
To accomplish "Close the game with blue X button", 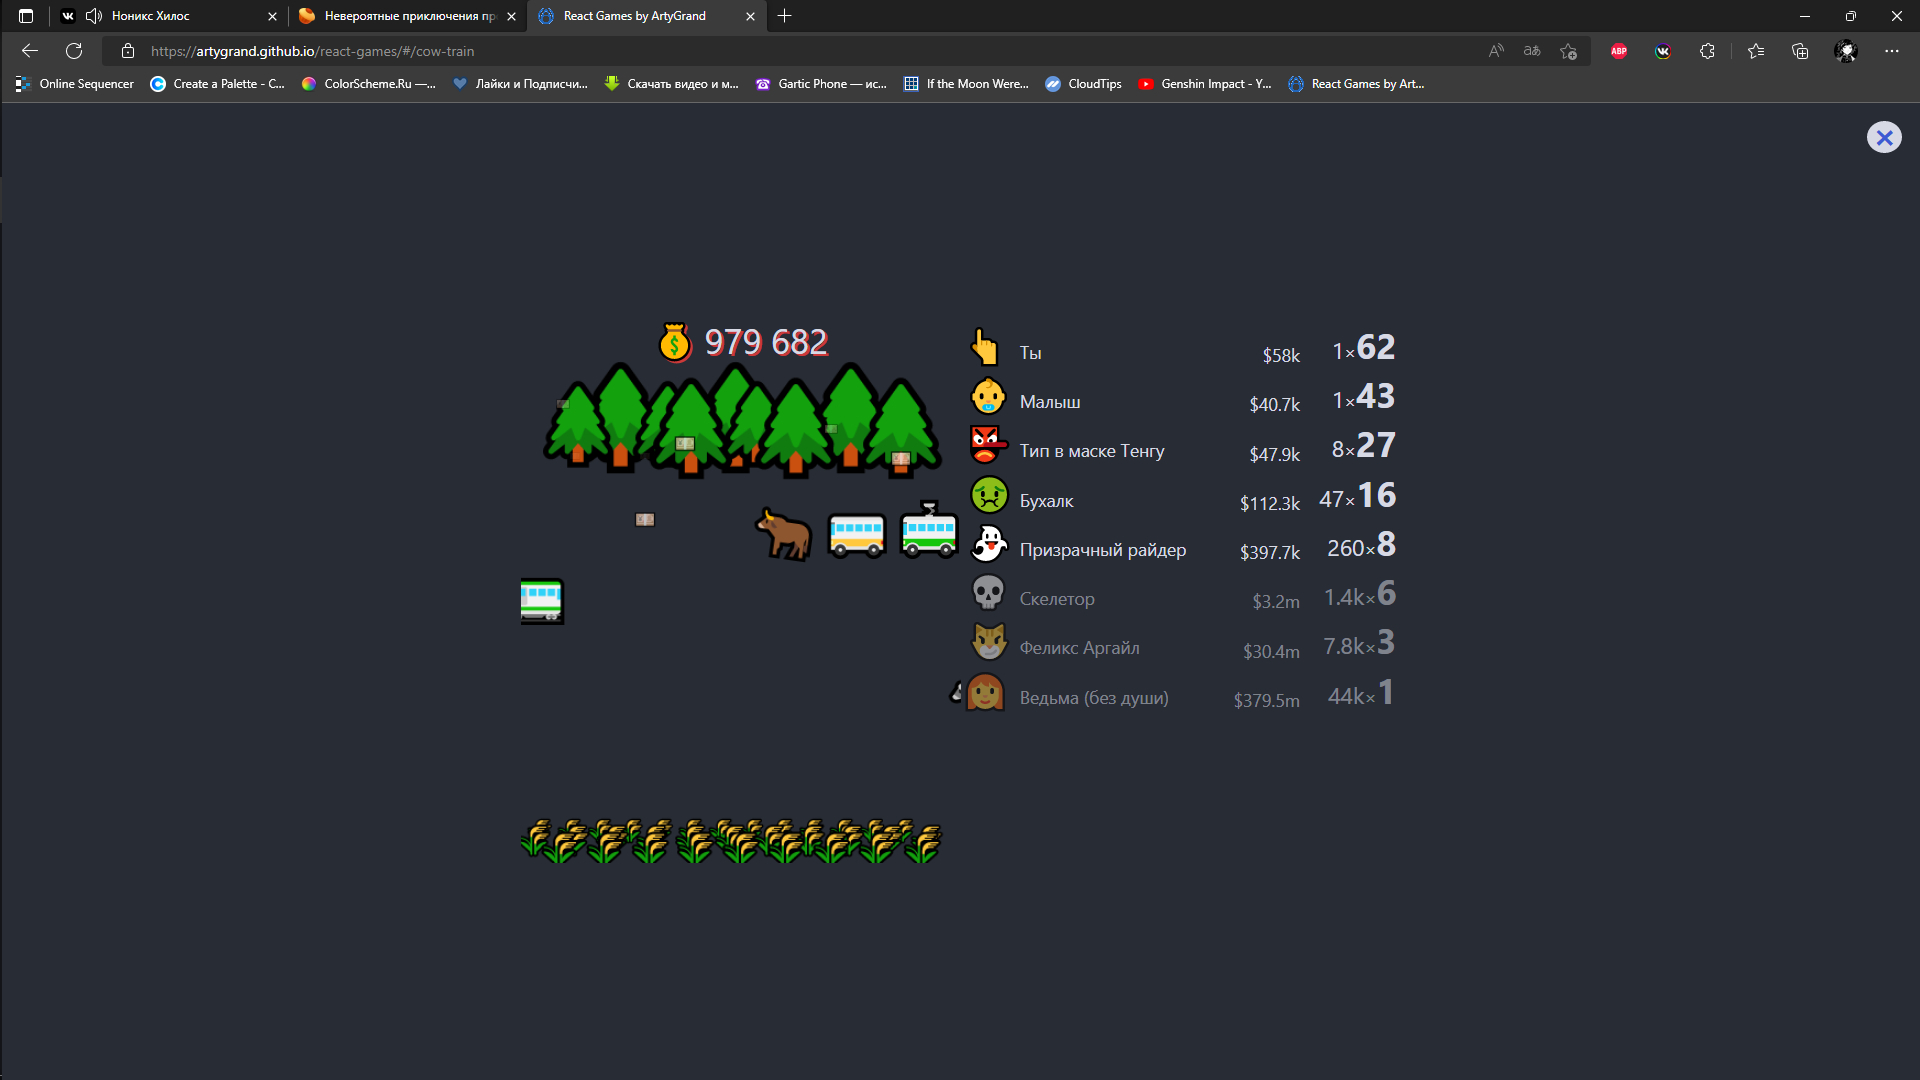I will [x=1883, y=137].
